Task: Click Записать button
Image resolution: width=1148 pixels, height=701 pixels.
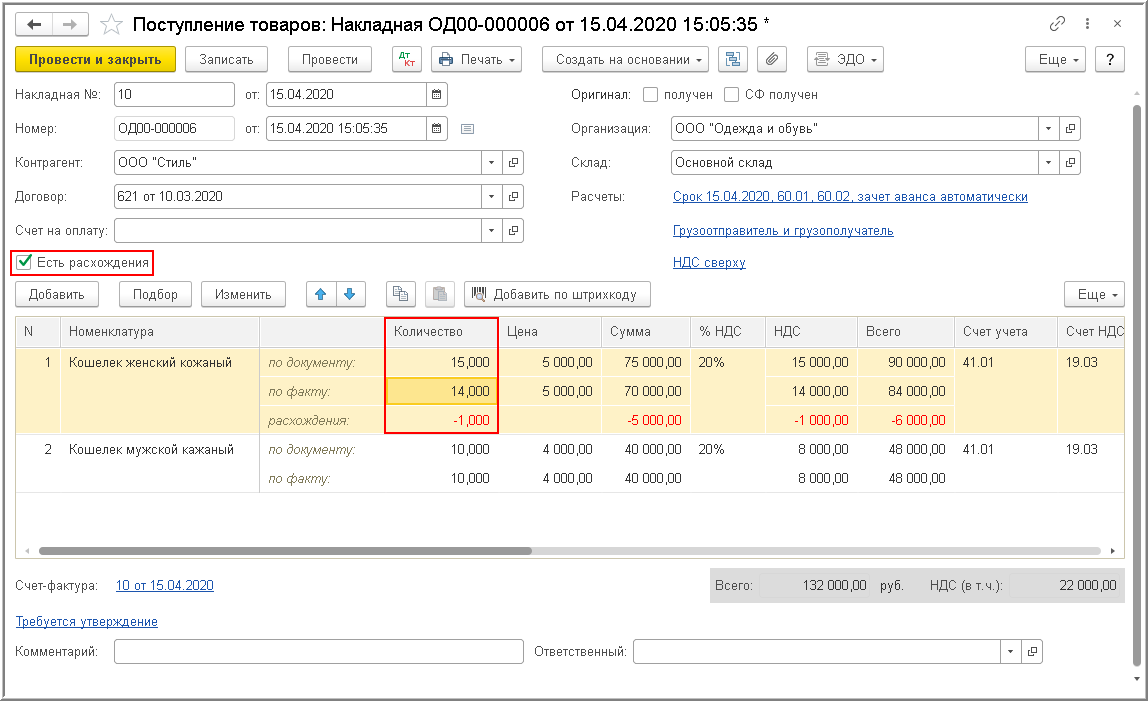Action: click(226, 59)
